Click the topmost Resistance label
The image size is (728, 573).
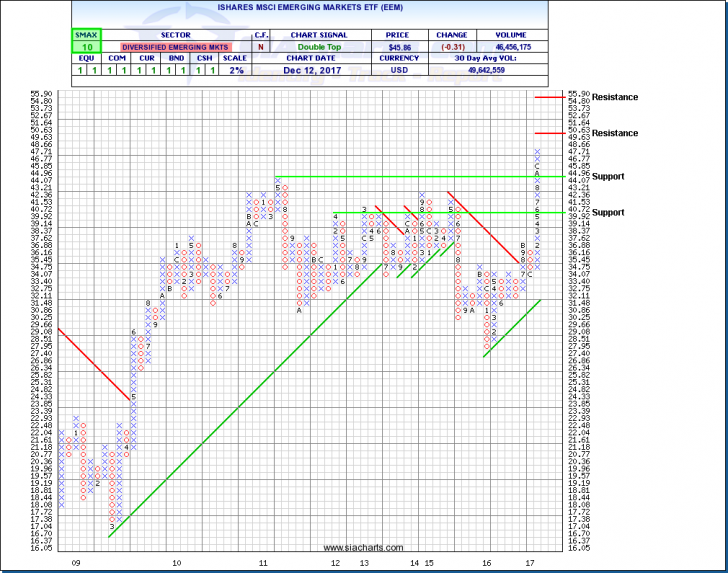tap(615, 97)
